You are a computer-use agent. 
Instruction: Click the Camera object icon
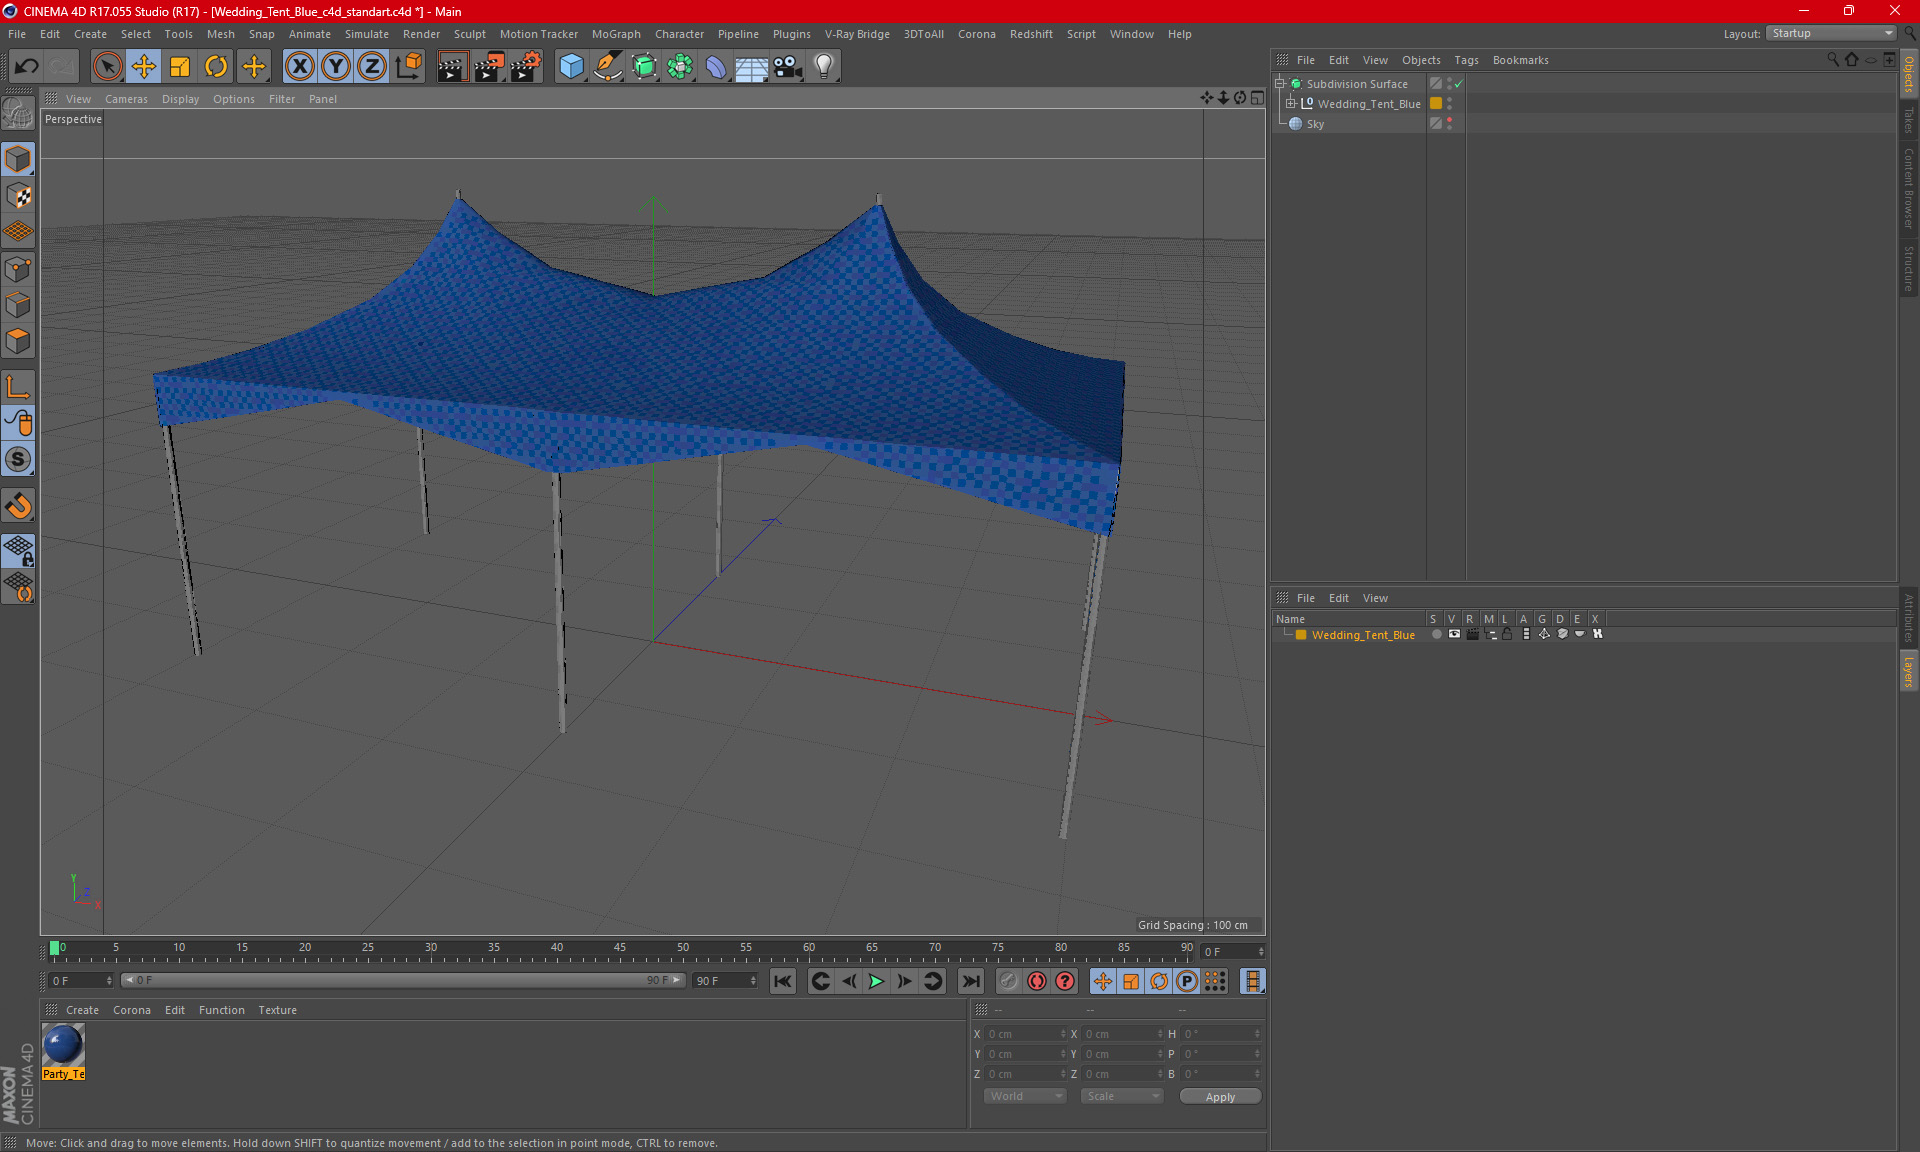click(x=788, y=67)
